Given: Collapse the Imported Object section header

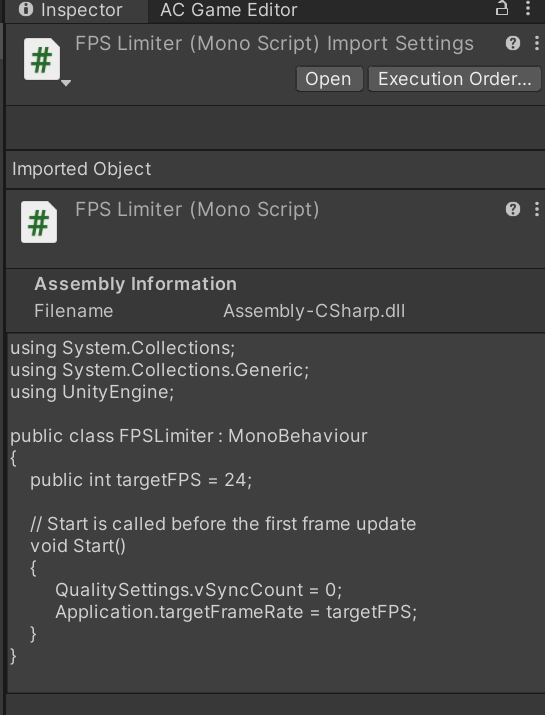Looking at the screenshot, I should (275, 169).
